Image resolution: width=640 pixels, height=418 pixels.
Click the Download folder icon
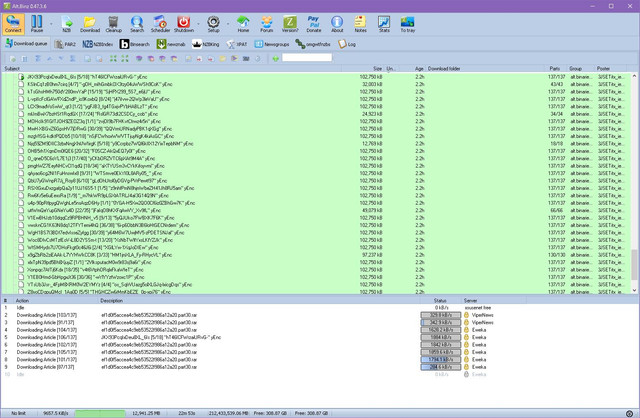[90, 24]
